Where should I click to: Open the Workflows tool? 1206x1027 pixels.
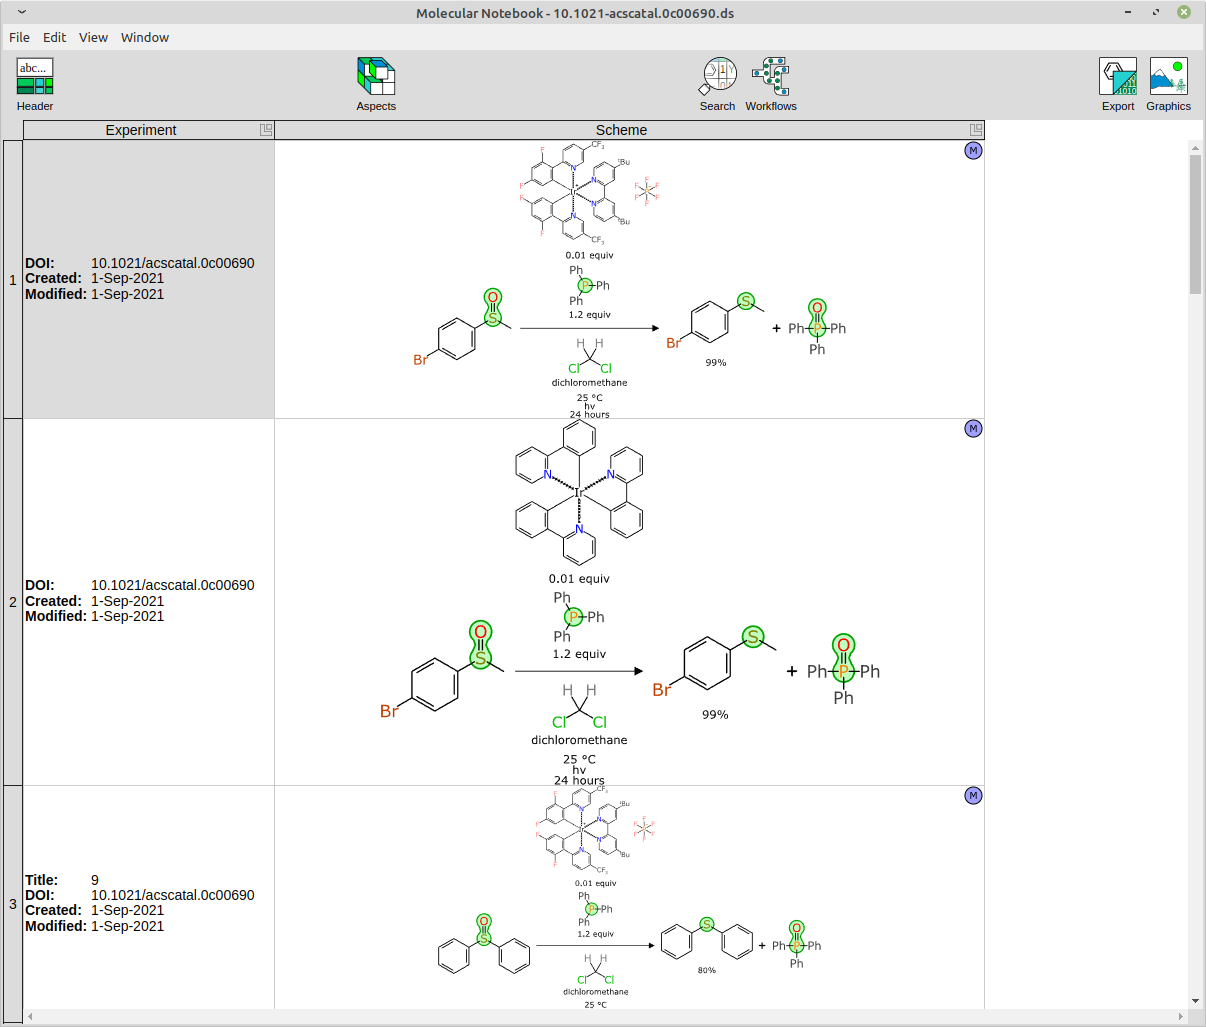click(x=771, y=84)
